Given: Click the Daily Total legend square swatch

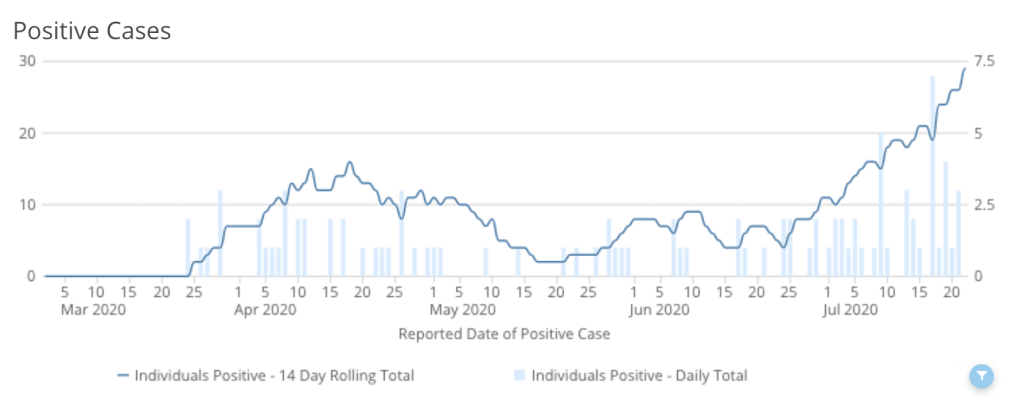Looking at the screenshot, I should pyautogui.click(x=518, y=376).
